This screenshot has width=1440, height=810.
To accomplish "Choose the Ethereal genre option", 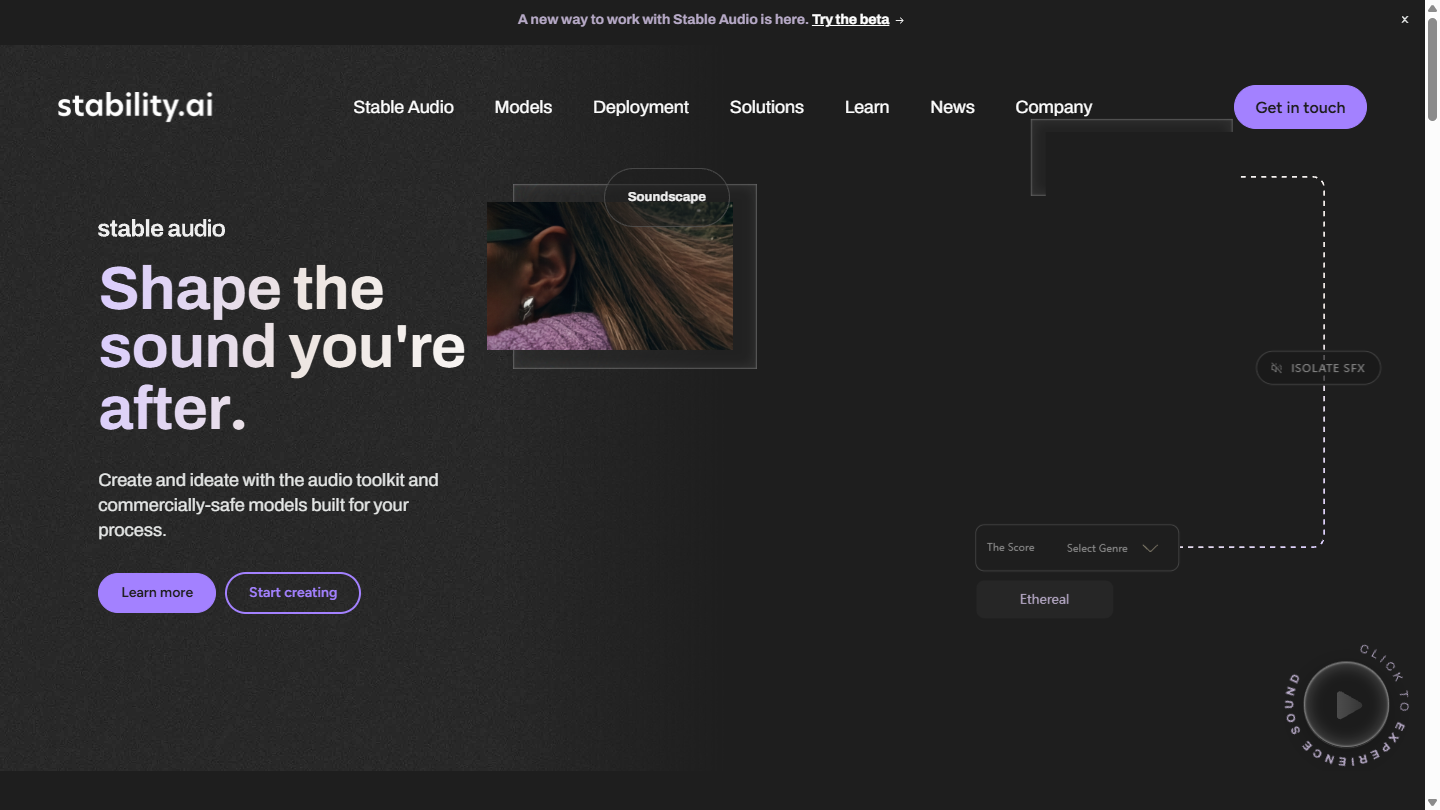I will (1044, 599).
